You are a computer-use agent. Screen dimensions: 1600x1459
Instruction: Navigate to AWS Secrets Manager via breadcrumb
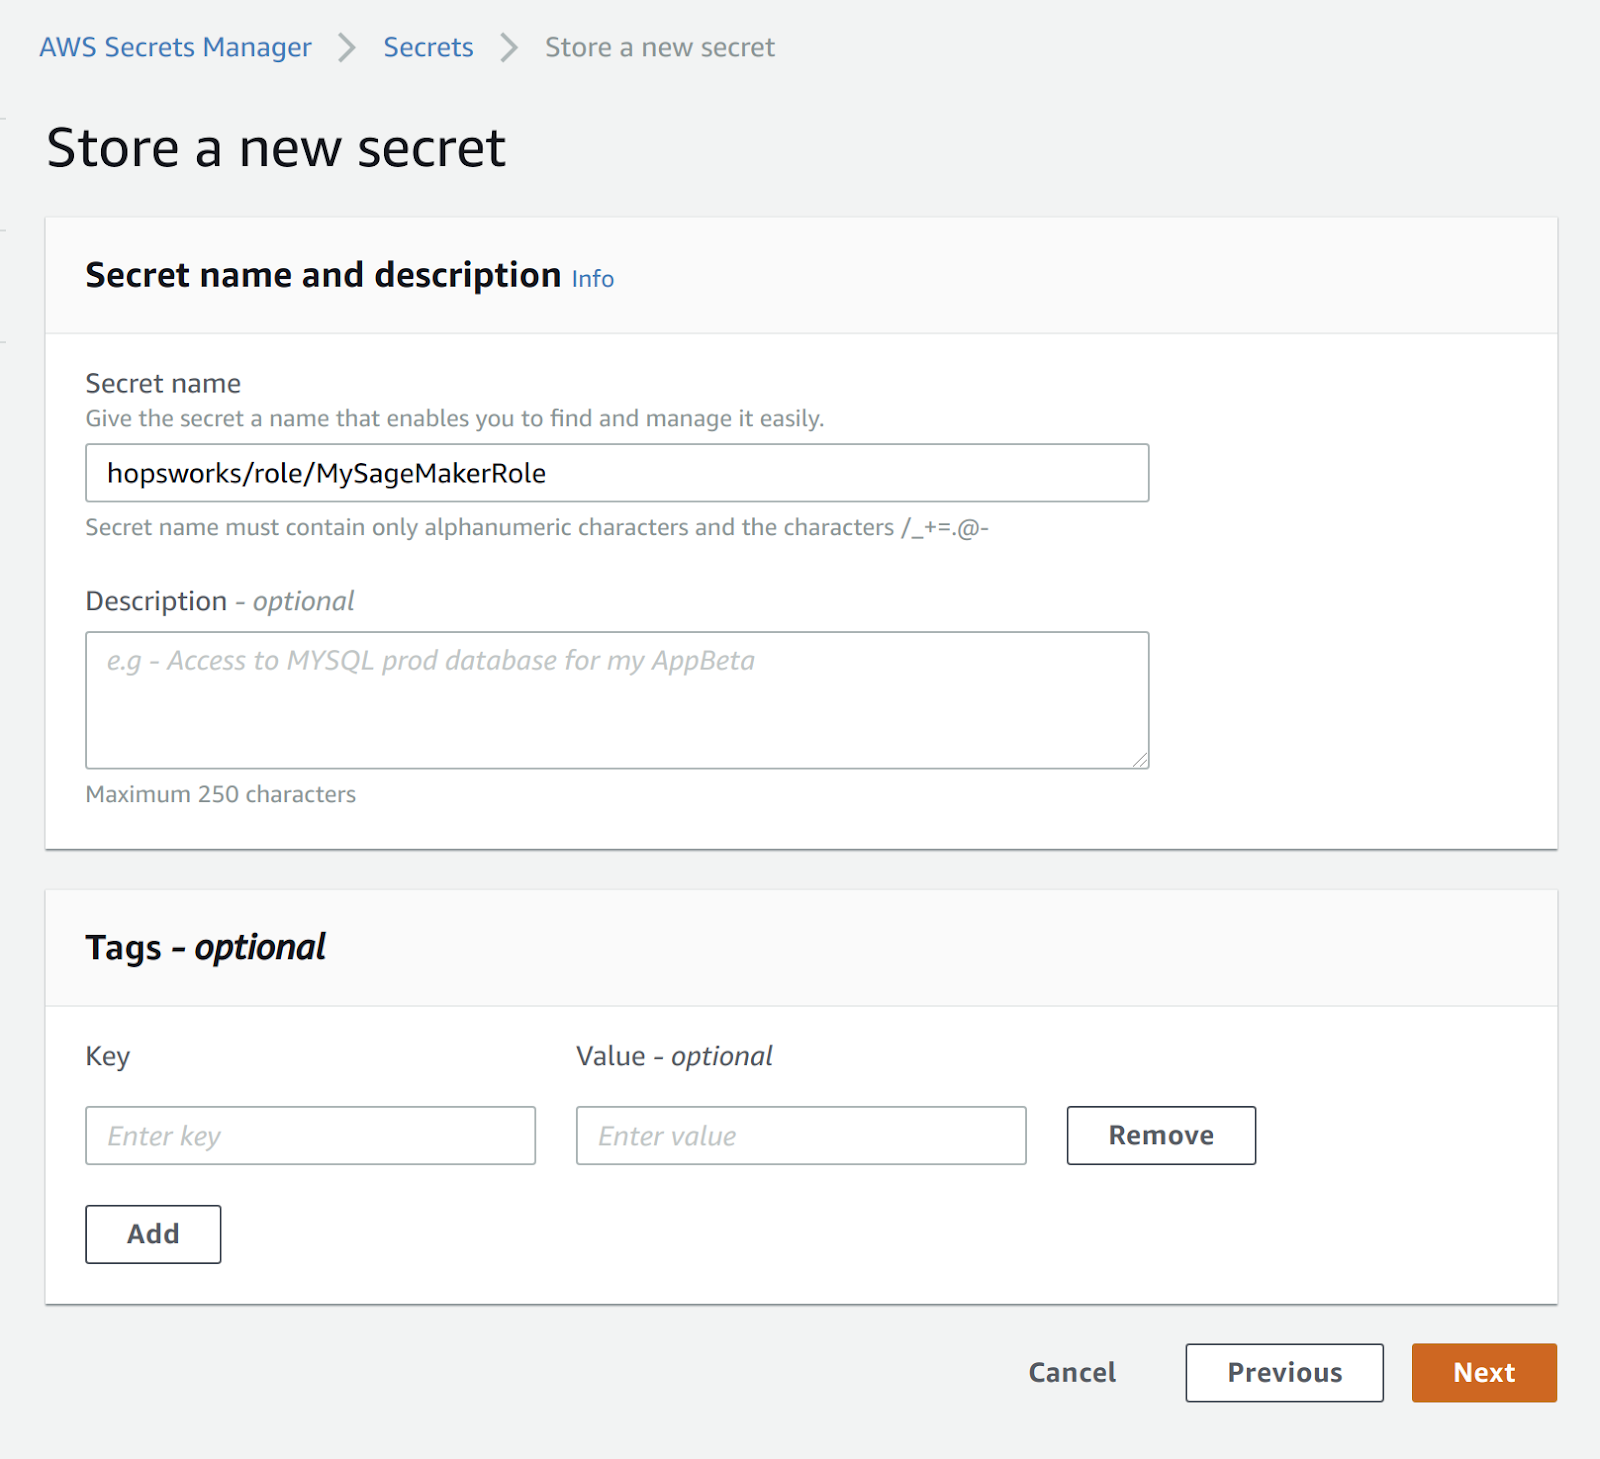coord(175,46)
